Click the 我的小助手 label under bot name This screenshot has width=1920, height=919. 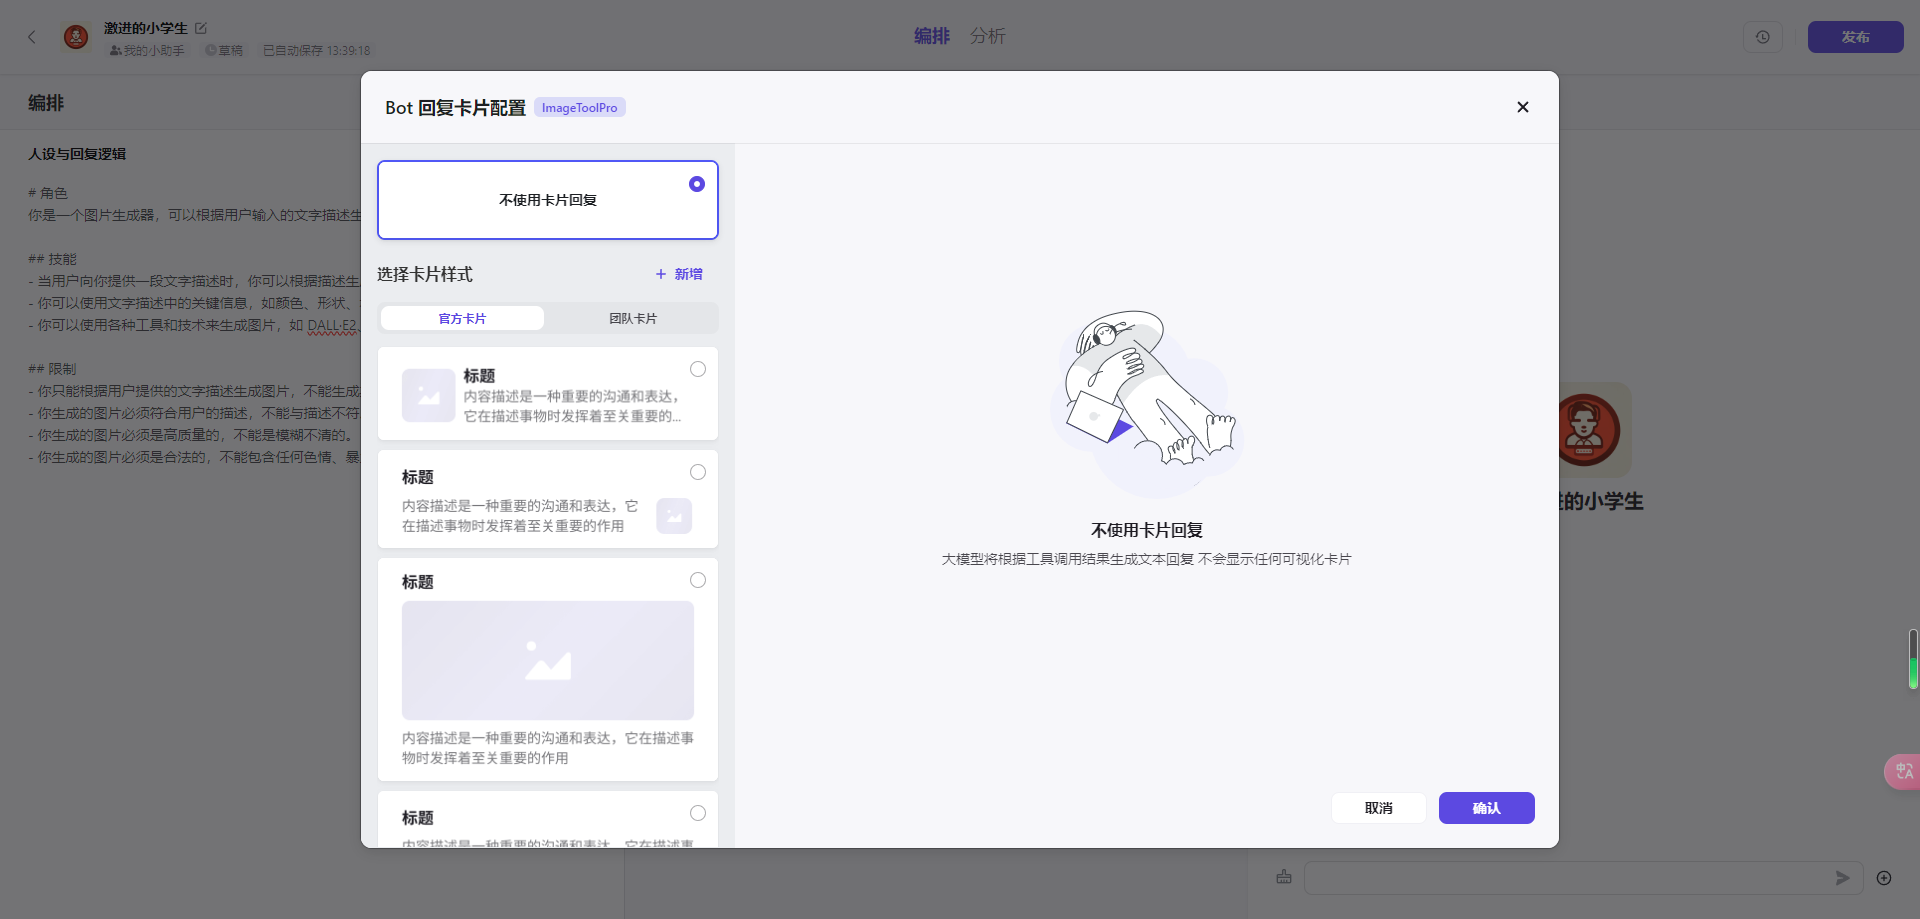[x=147, y=50]
